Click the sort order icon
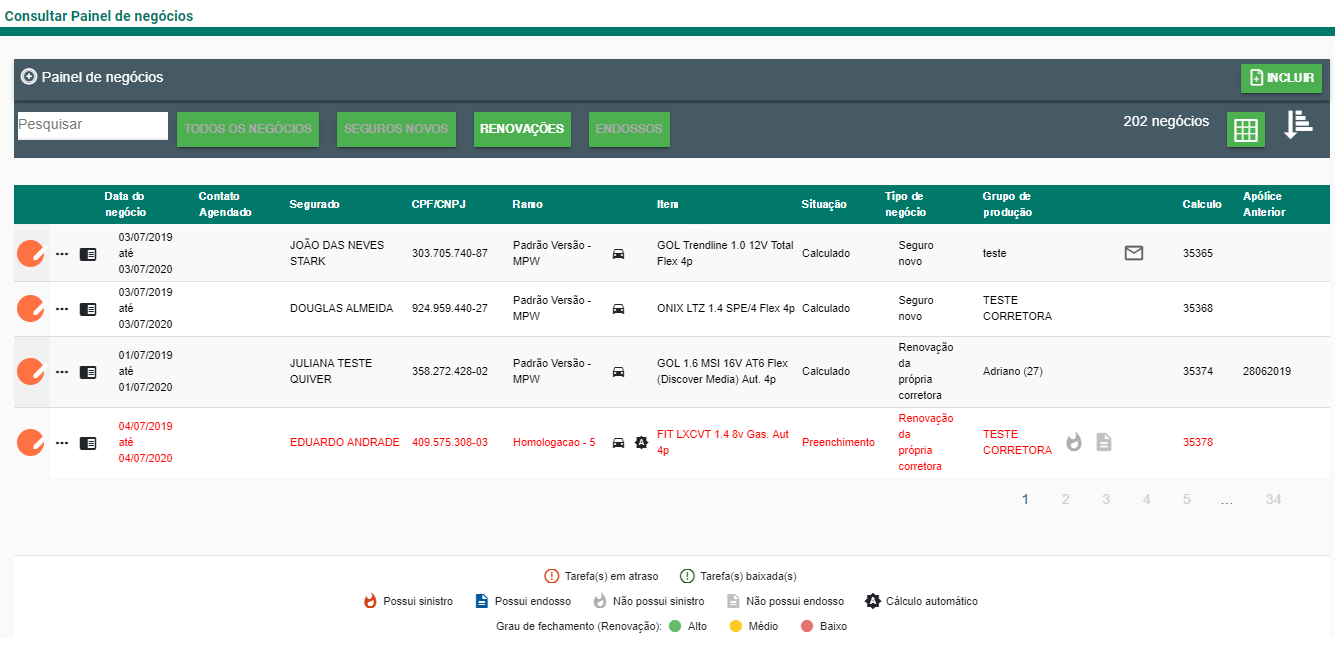The width and height of the screenshot is (1335, 647). [x=1297, y=125]
